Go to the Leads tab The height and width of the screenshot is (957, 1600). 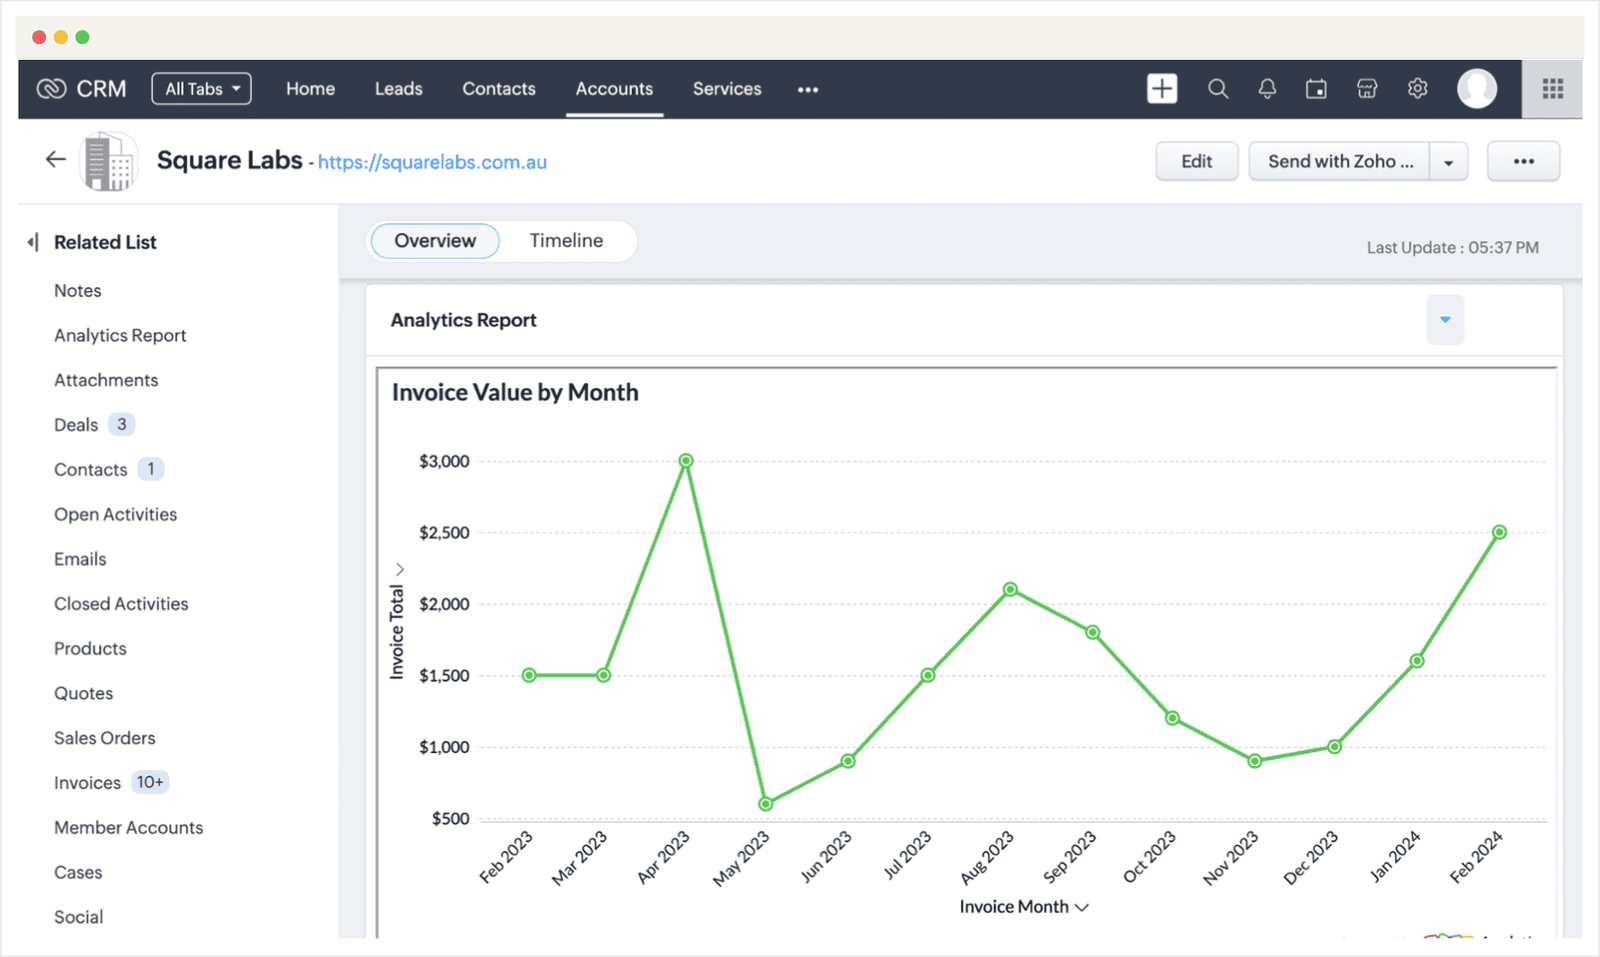click(x=398, y=89)
